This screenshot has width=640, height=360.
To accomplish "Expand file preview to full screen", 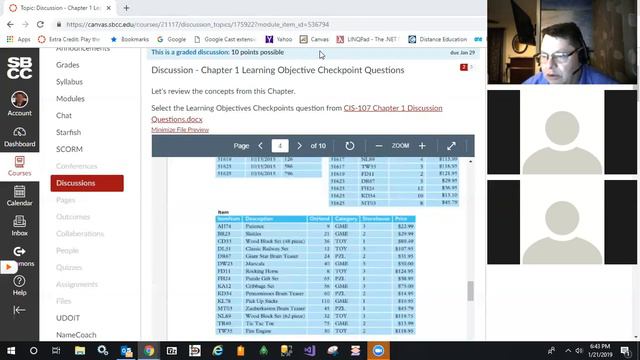I will 451,146.
